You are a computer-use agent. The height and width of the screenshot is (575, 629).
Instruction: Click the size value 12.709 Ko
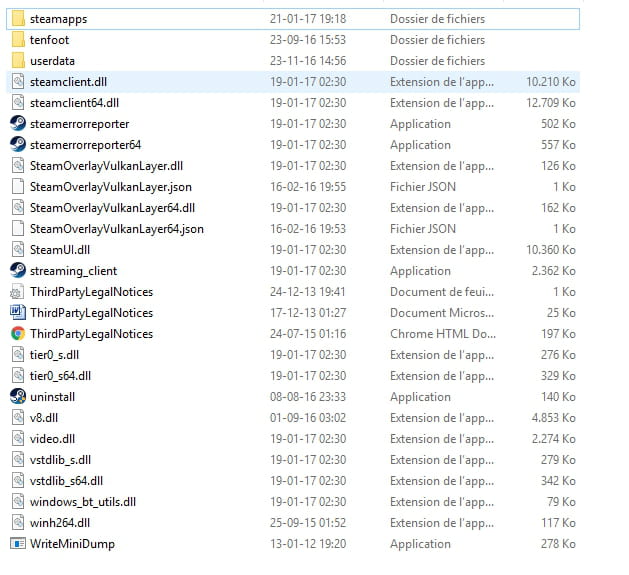tap(551, 103)
